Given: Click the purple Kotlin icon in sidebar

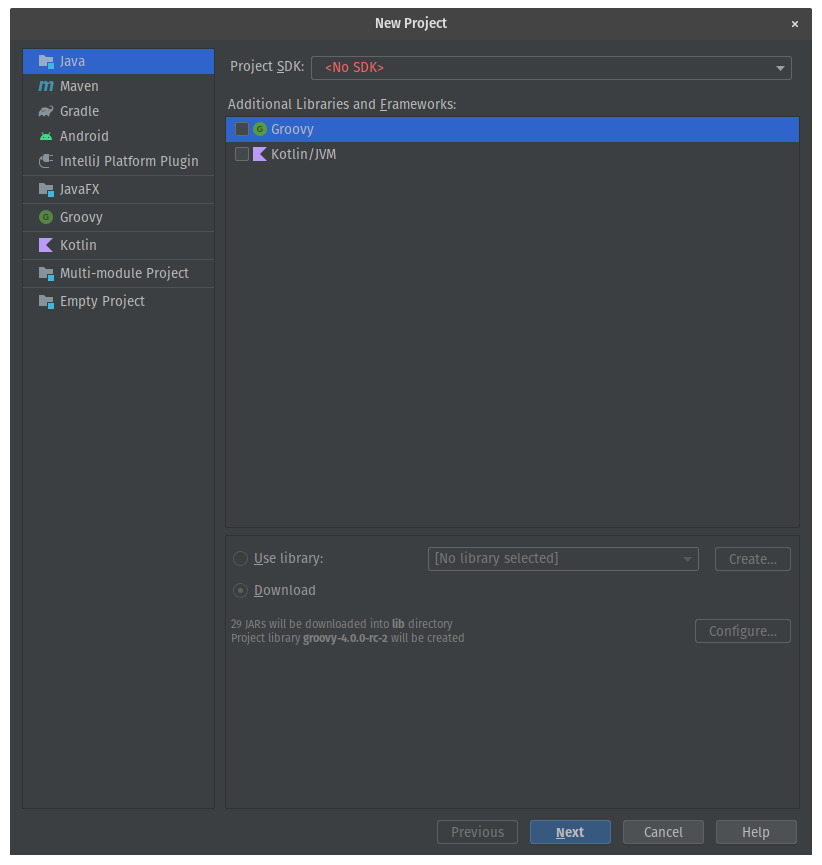Looking at the screenshot, I should [x=46, y=245].
